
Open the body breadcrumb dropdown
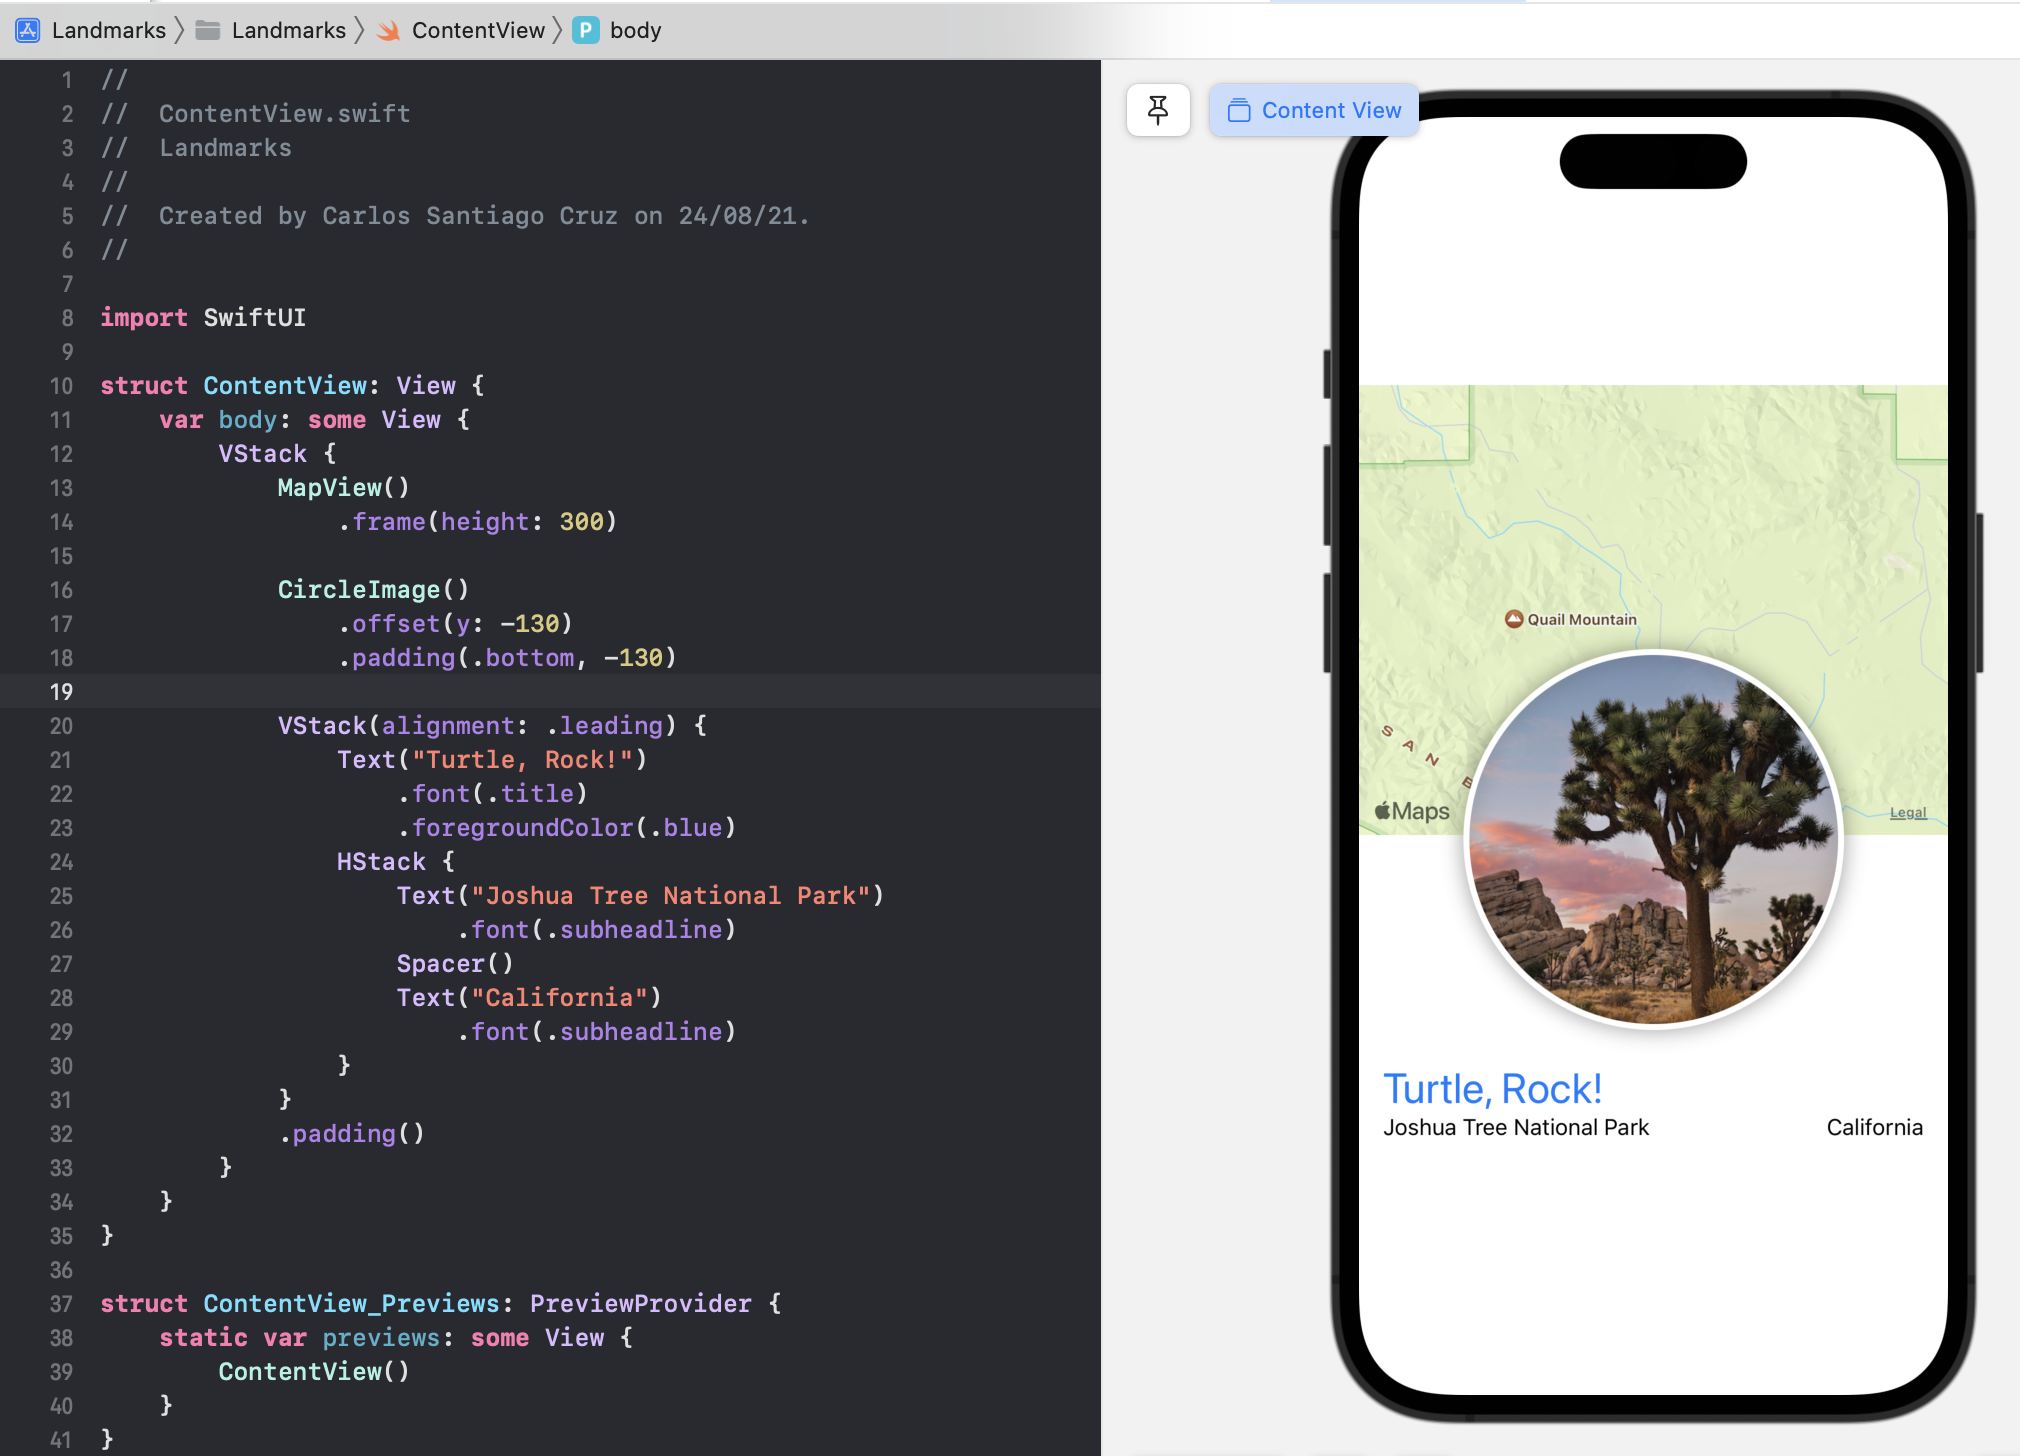[635, 30]
